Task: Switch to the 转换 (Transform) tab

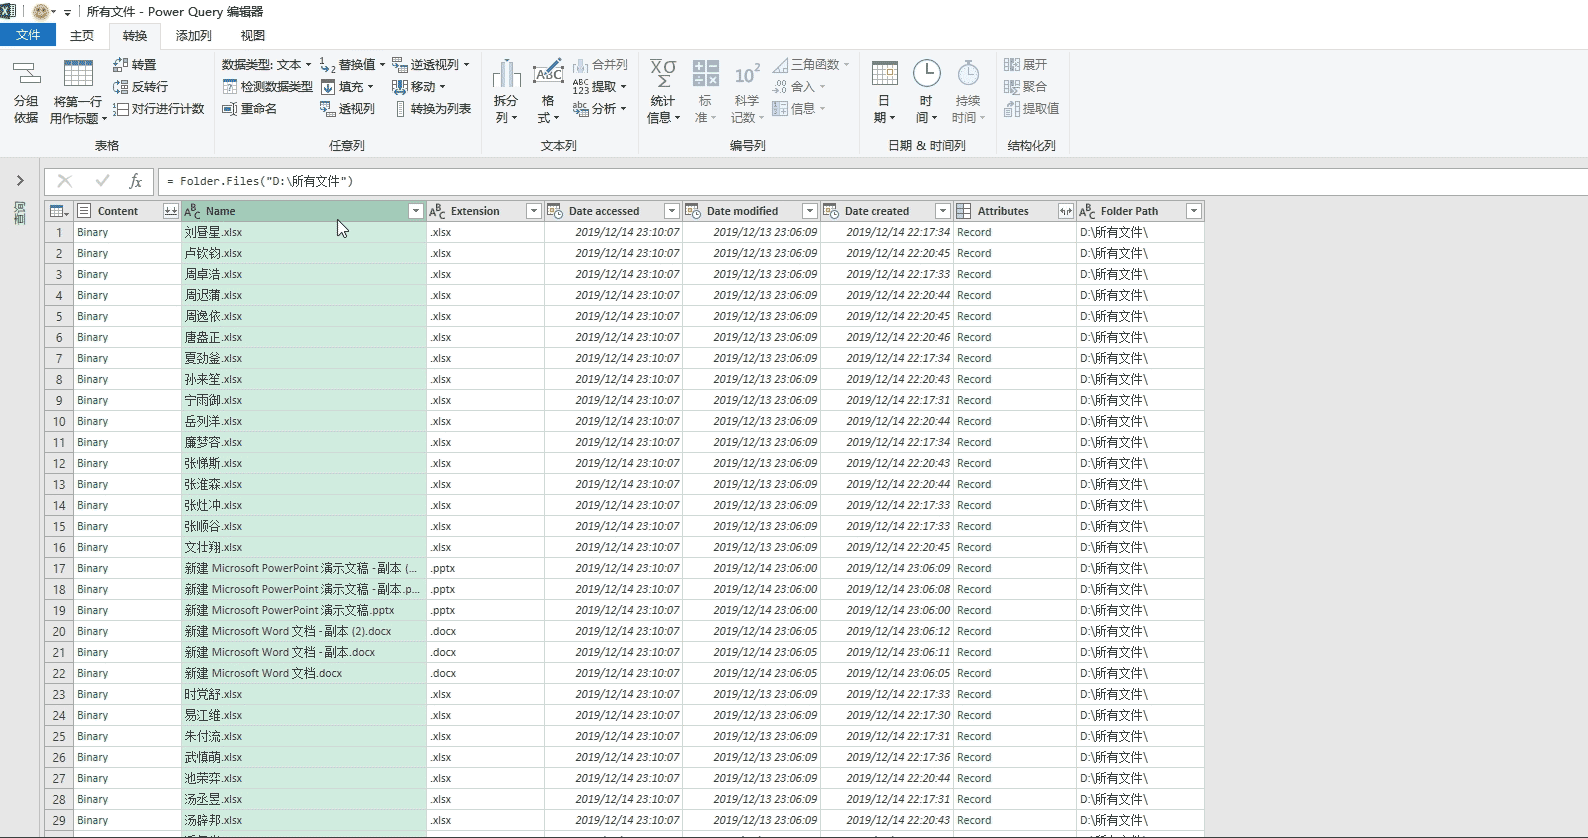Action: pos(135,36)
